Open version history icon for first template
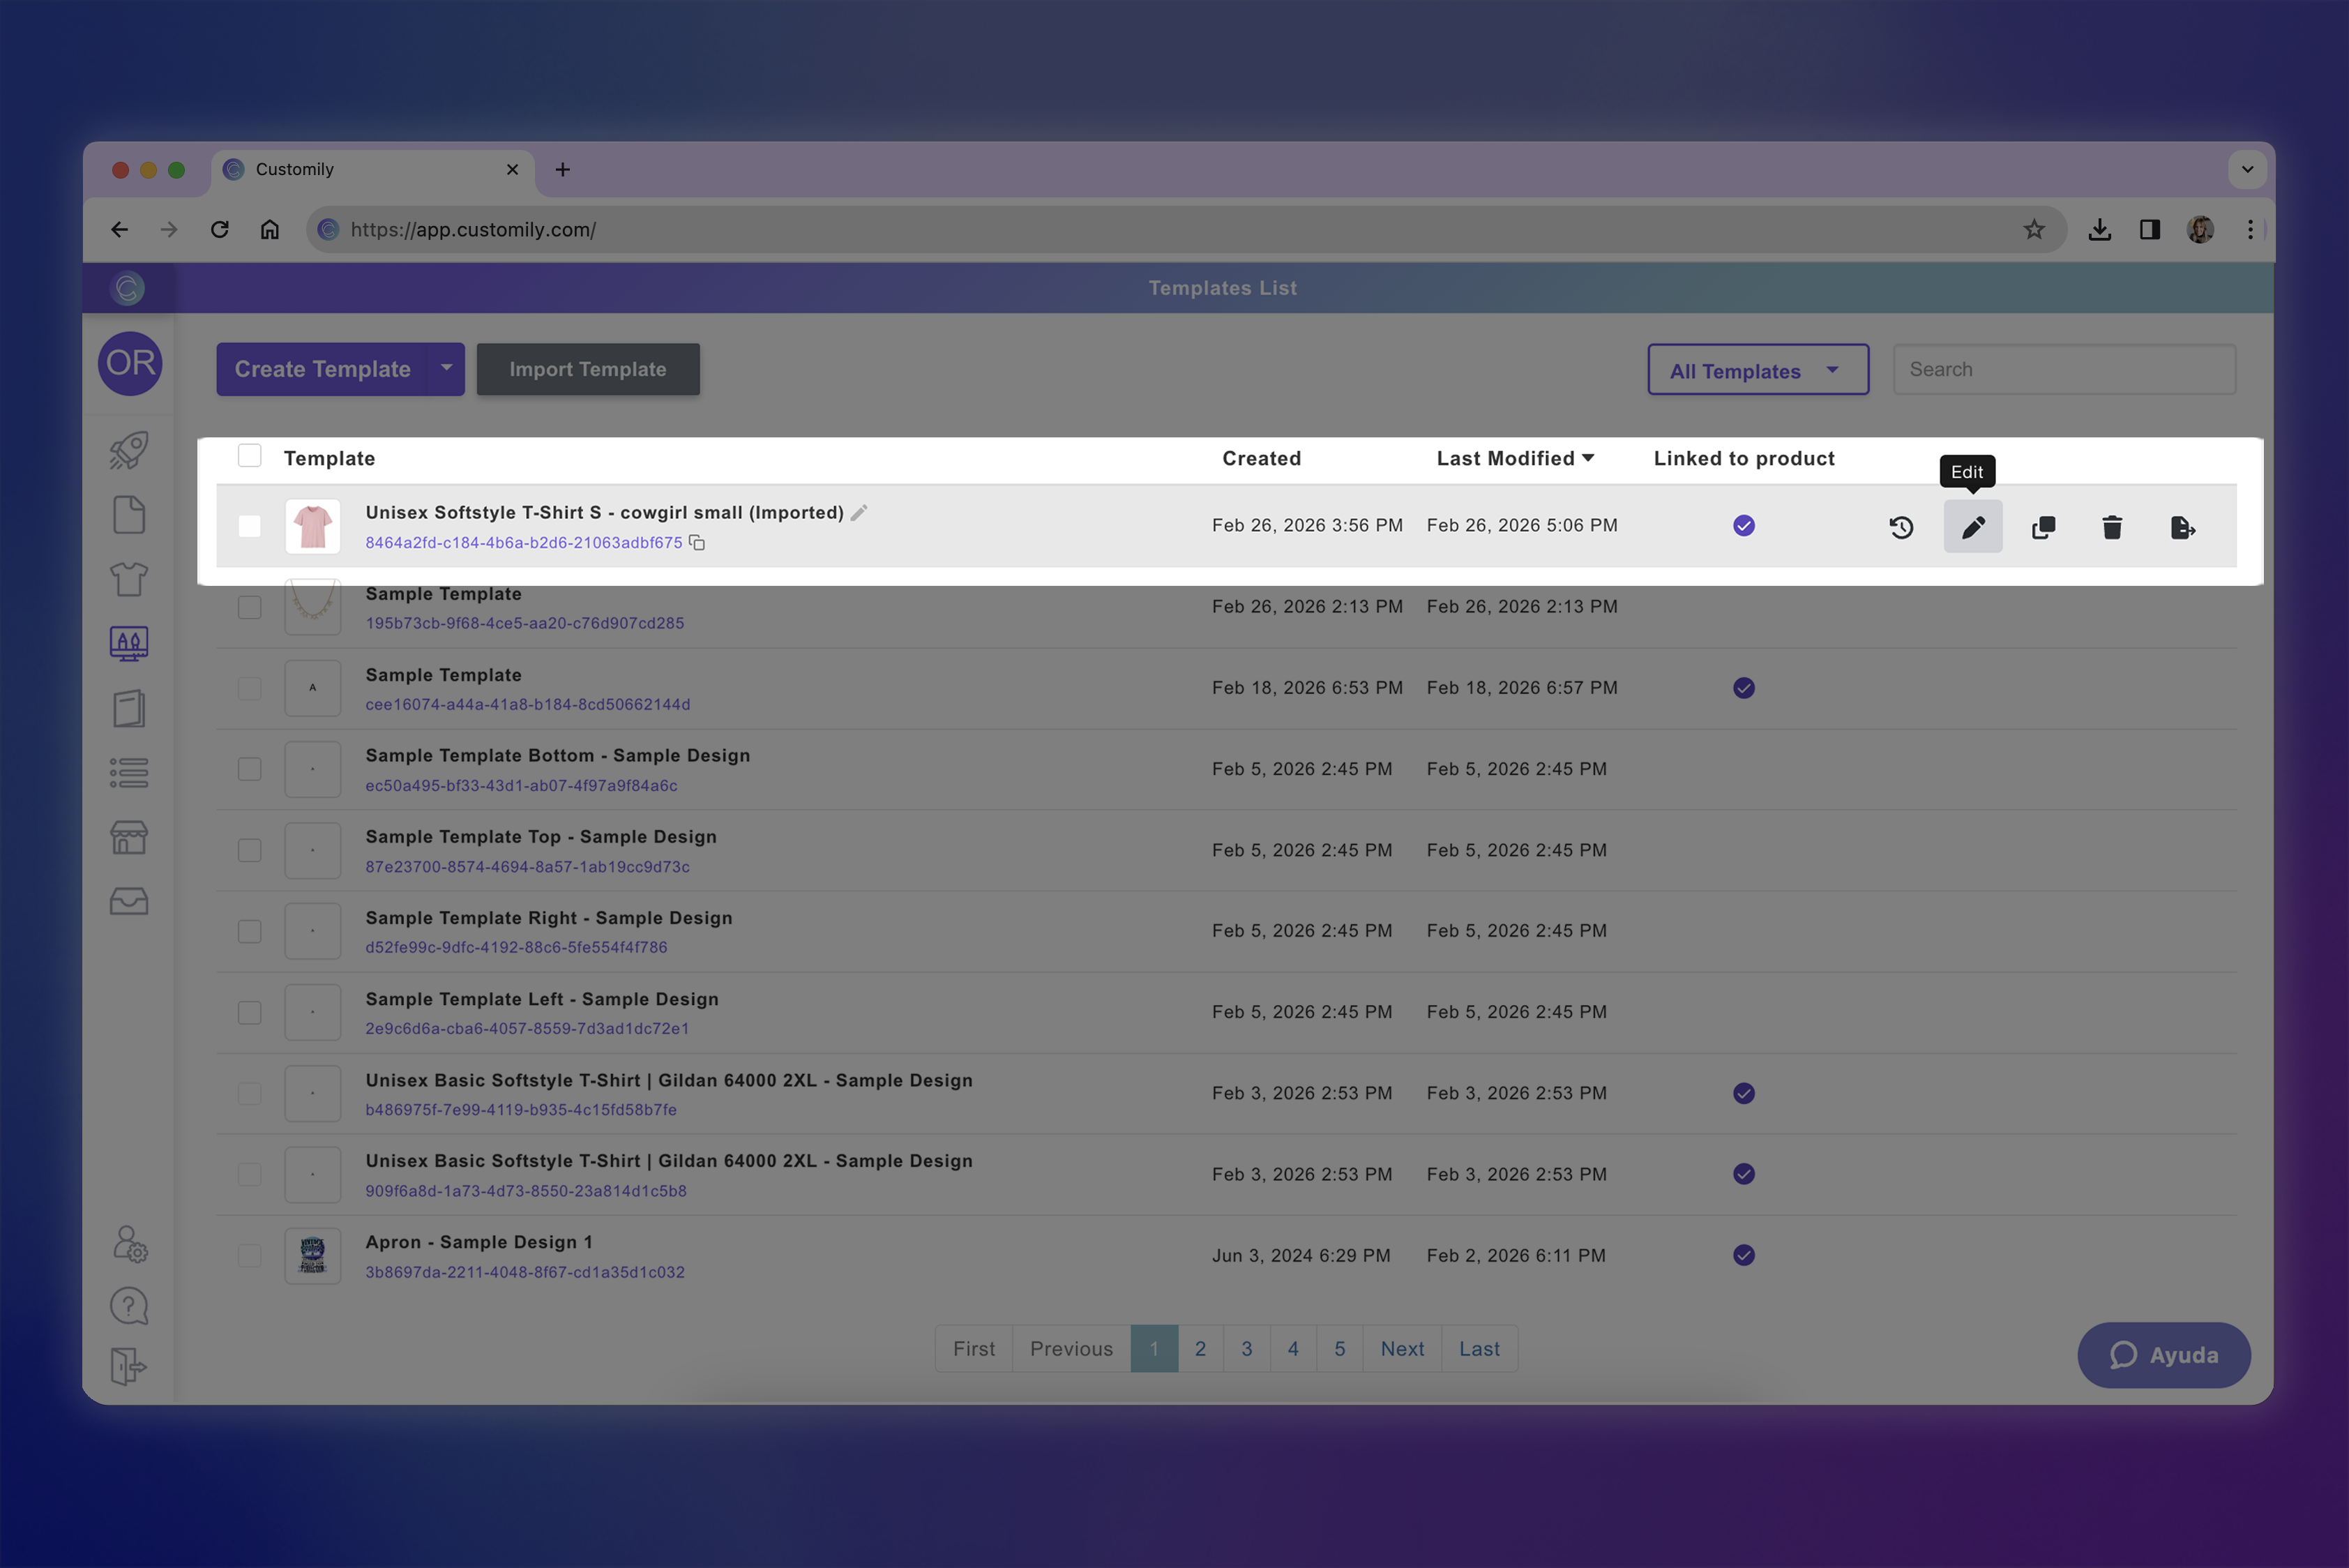Viewport: 2349px width, 1568px height. [1901, 527]
